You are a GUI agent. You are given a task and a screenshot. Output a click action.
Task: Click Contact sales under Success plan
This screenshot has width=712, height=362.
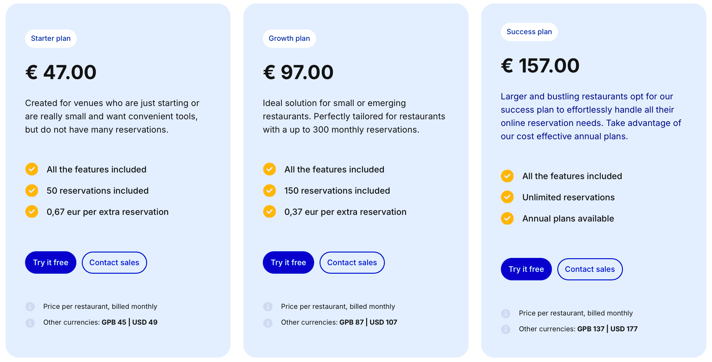pos(590,269)
